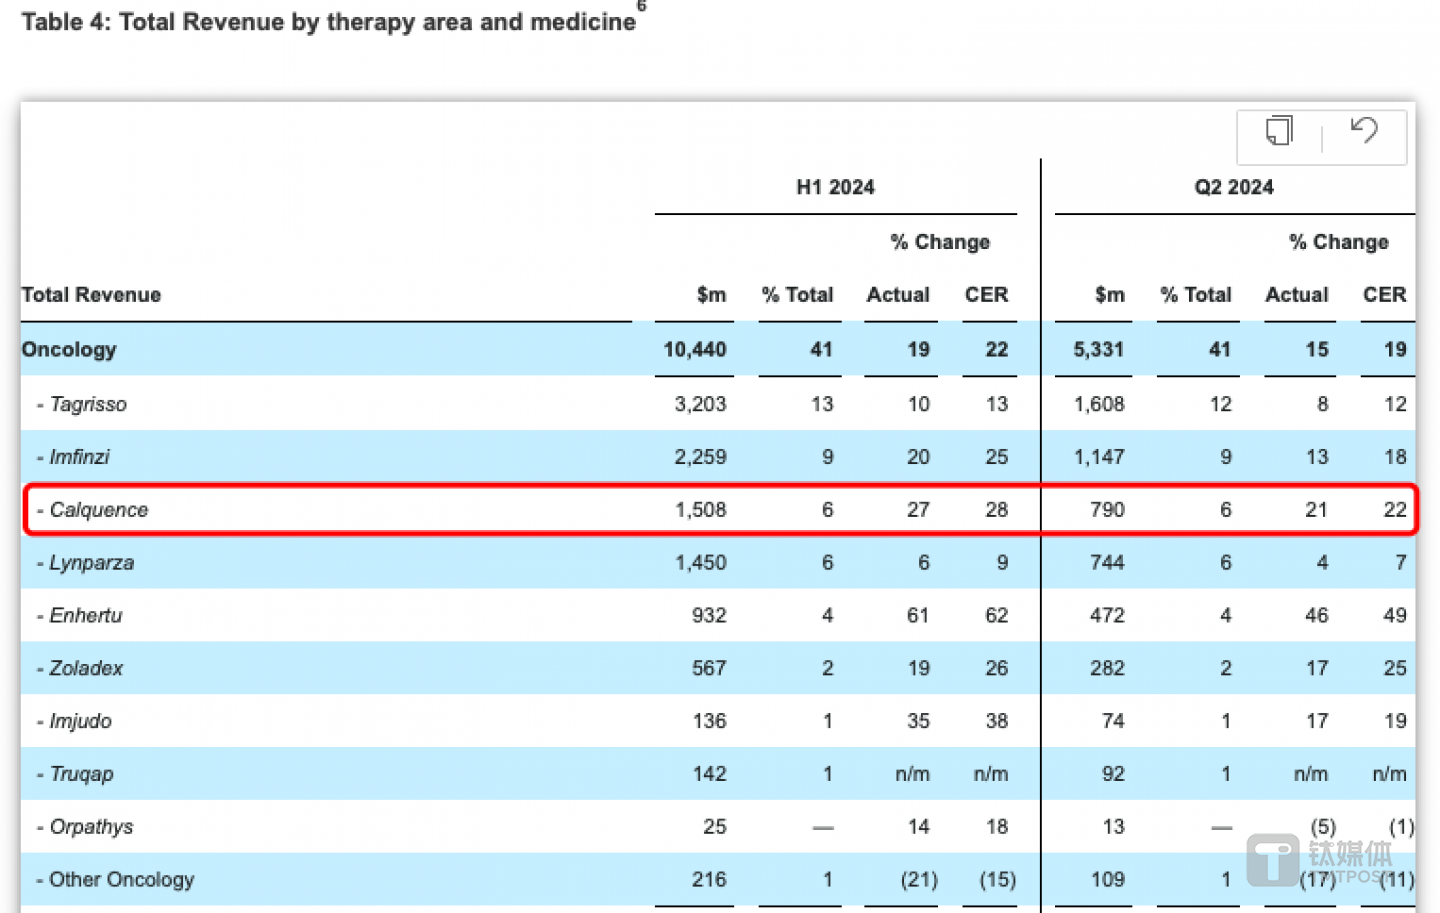Click the copy pages icon above the table
The height and width of the screenshot is (913, 1440).
click(x=1279, y=132)
